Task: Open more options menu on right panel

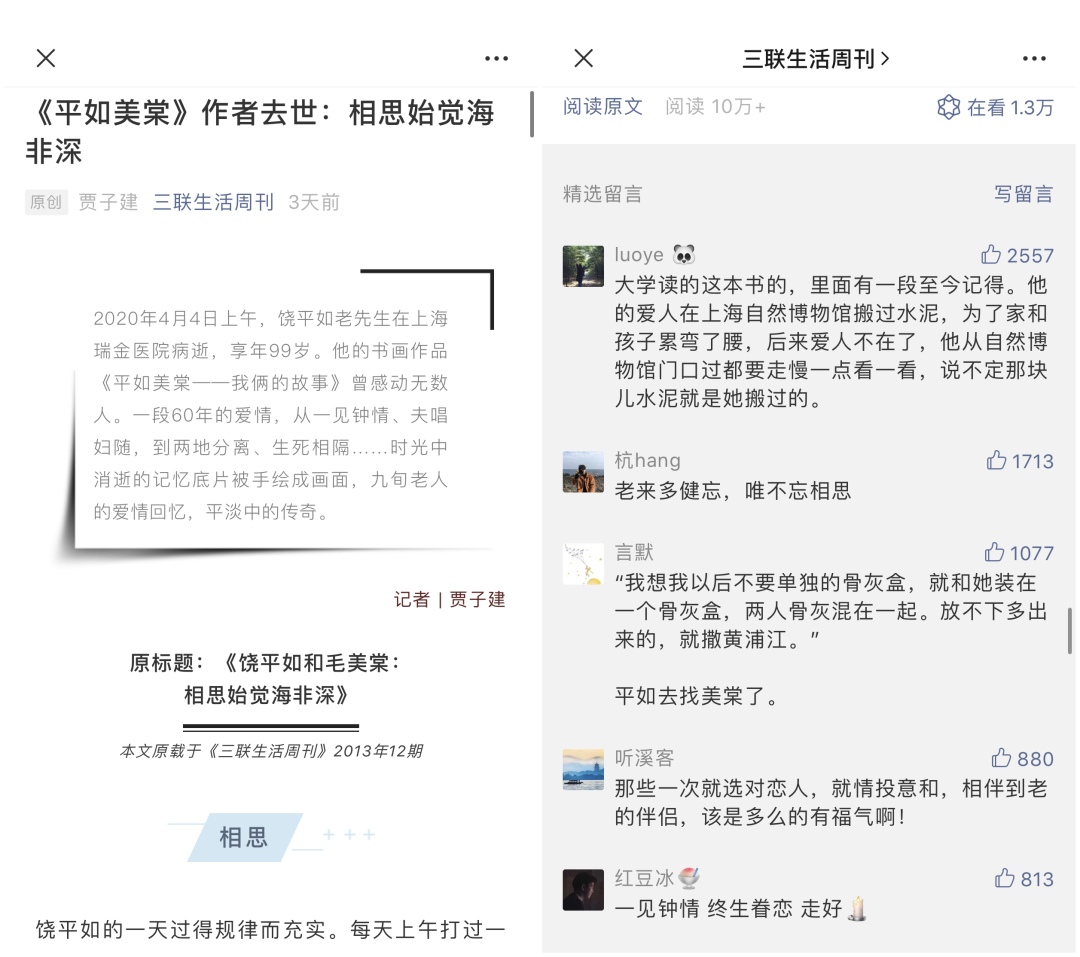Action: [x=1034, y=59]
